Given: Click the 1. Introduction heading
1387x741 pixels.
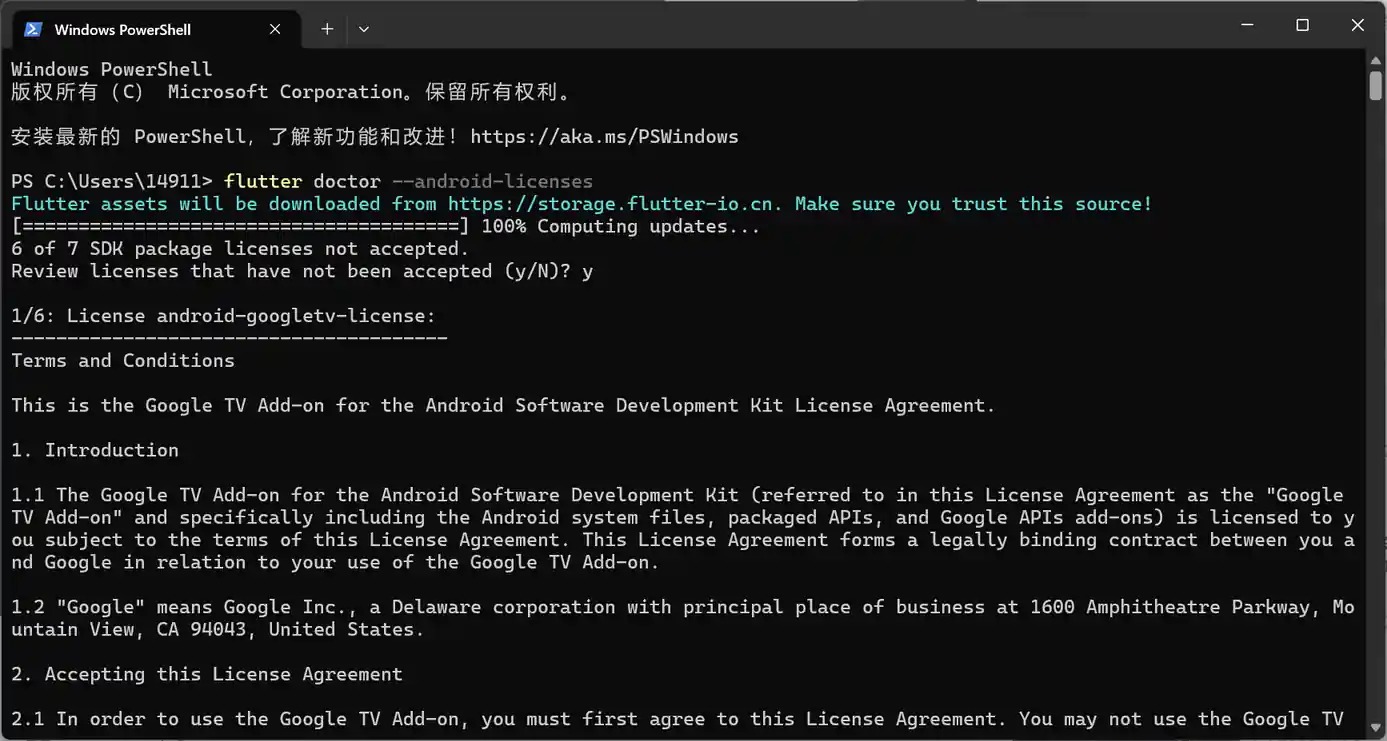Looking at the screenshot, I should tap(94, 449).
